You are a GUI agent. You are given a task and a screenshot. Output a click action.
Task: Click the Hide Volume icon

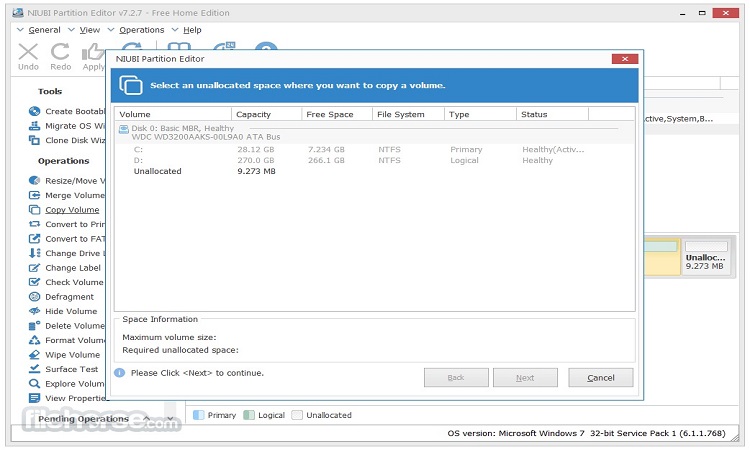pyautogui.click(x=34, y=311)
